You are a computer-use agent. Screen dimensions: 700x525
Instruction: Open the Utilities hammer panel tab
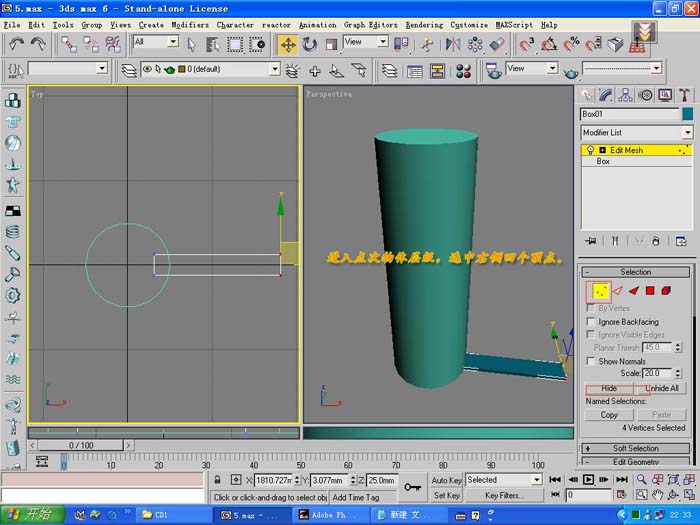(x=684, y=95)
